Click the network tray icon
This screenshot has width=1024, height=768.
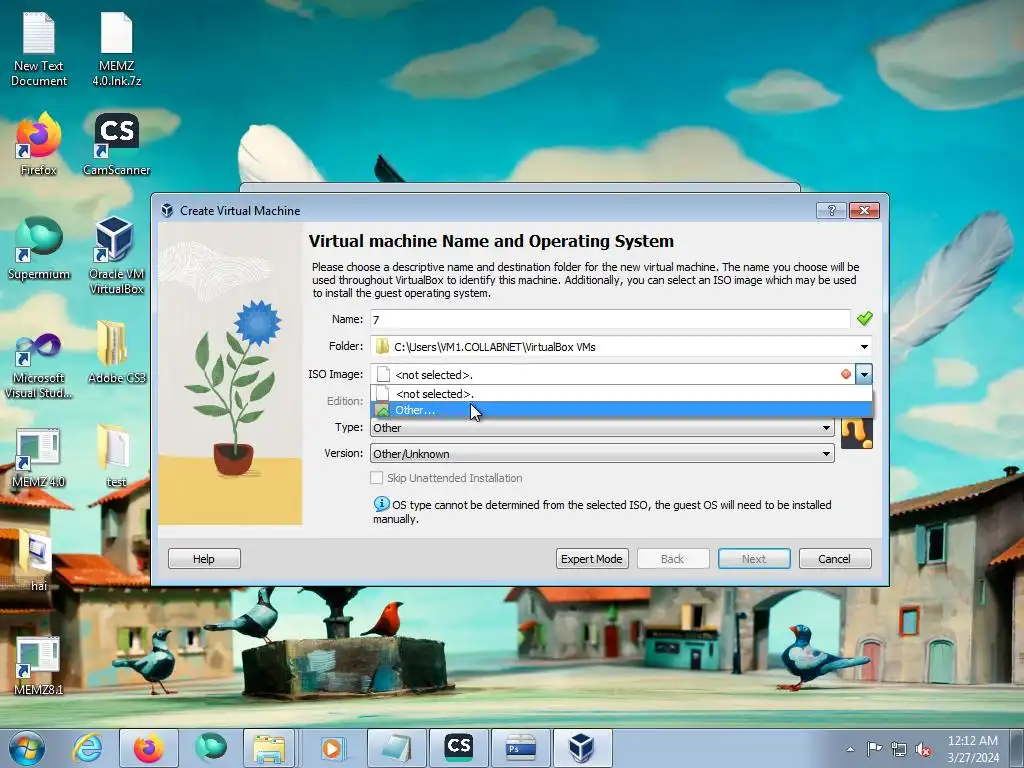(899, 749)
